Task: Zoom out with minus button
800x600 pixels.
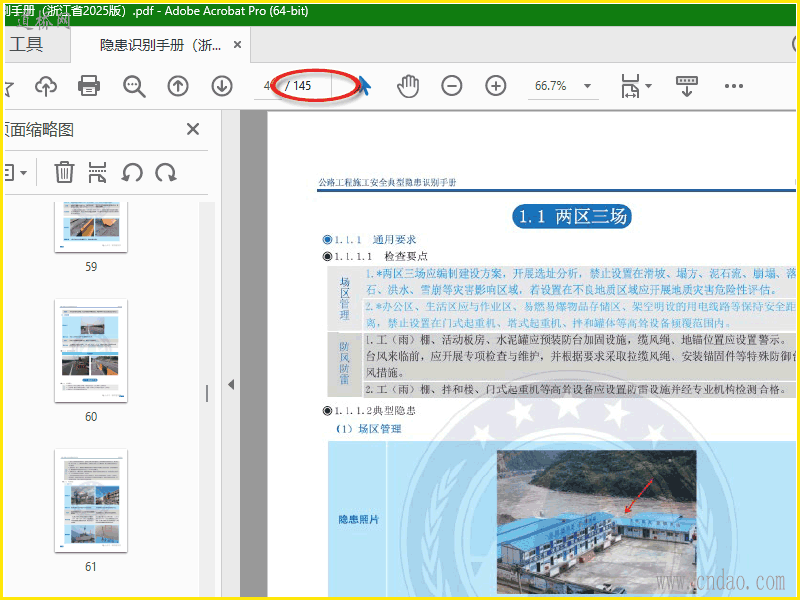Action: coord(452,86)
